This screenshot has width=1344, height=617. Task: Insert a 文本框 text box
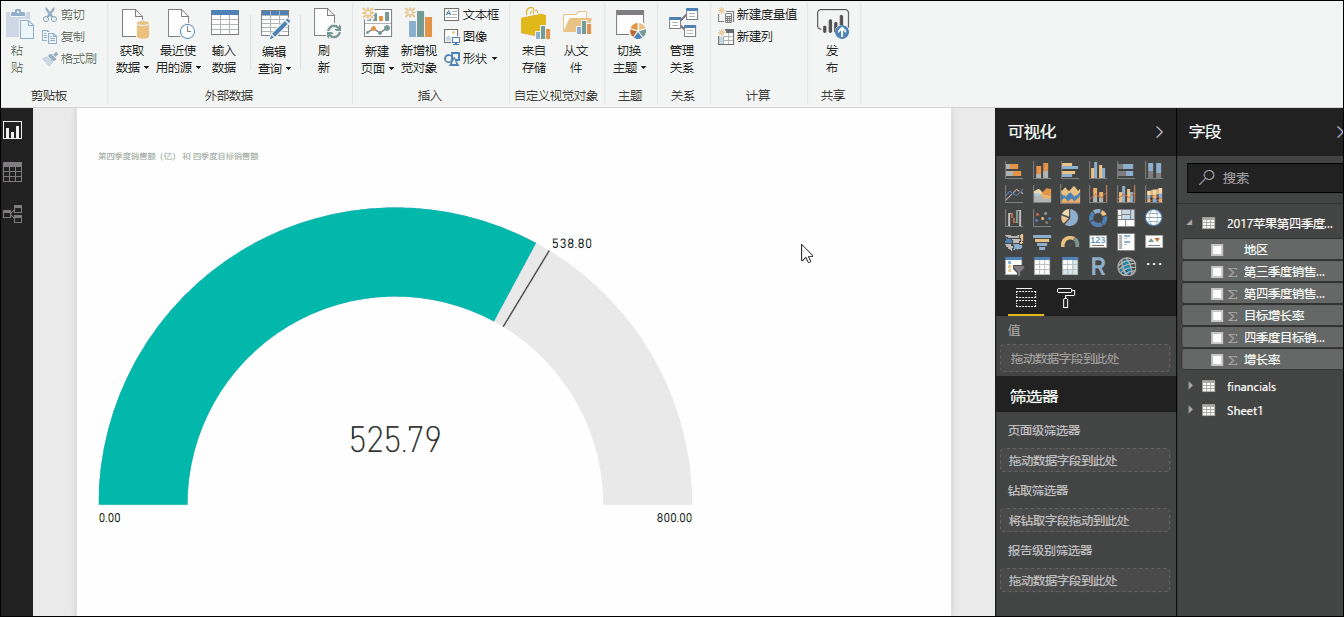(471, 15)
